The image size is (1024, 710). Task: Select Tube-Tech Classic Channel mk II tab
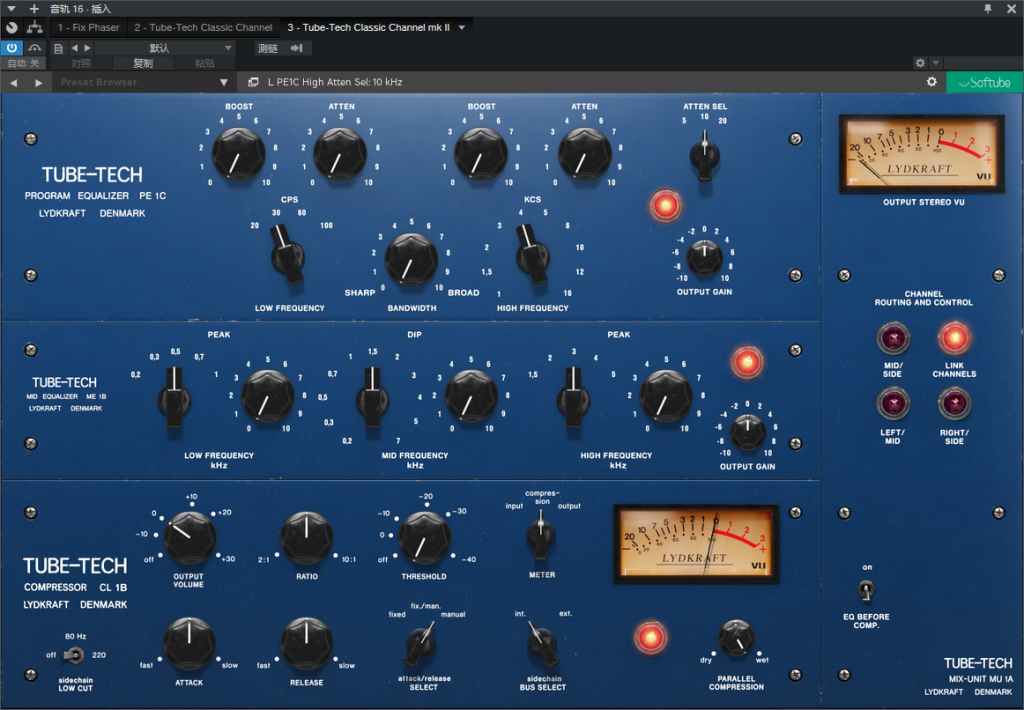[368, 27]
